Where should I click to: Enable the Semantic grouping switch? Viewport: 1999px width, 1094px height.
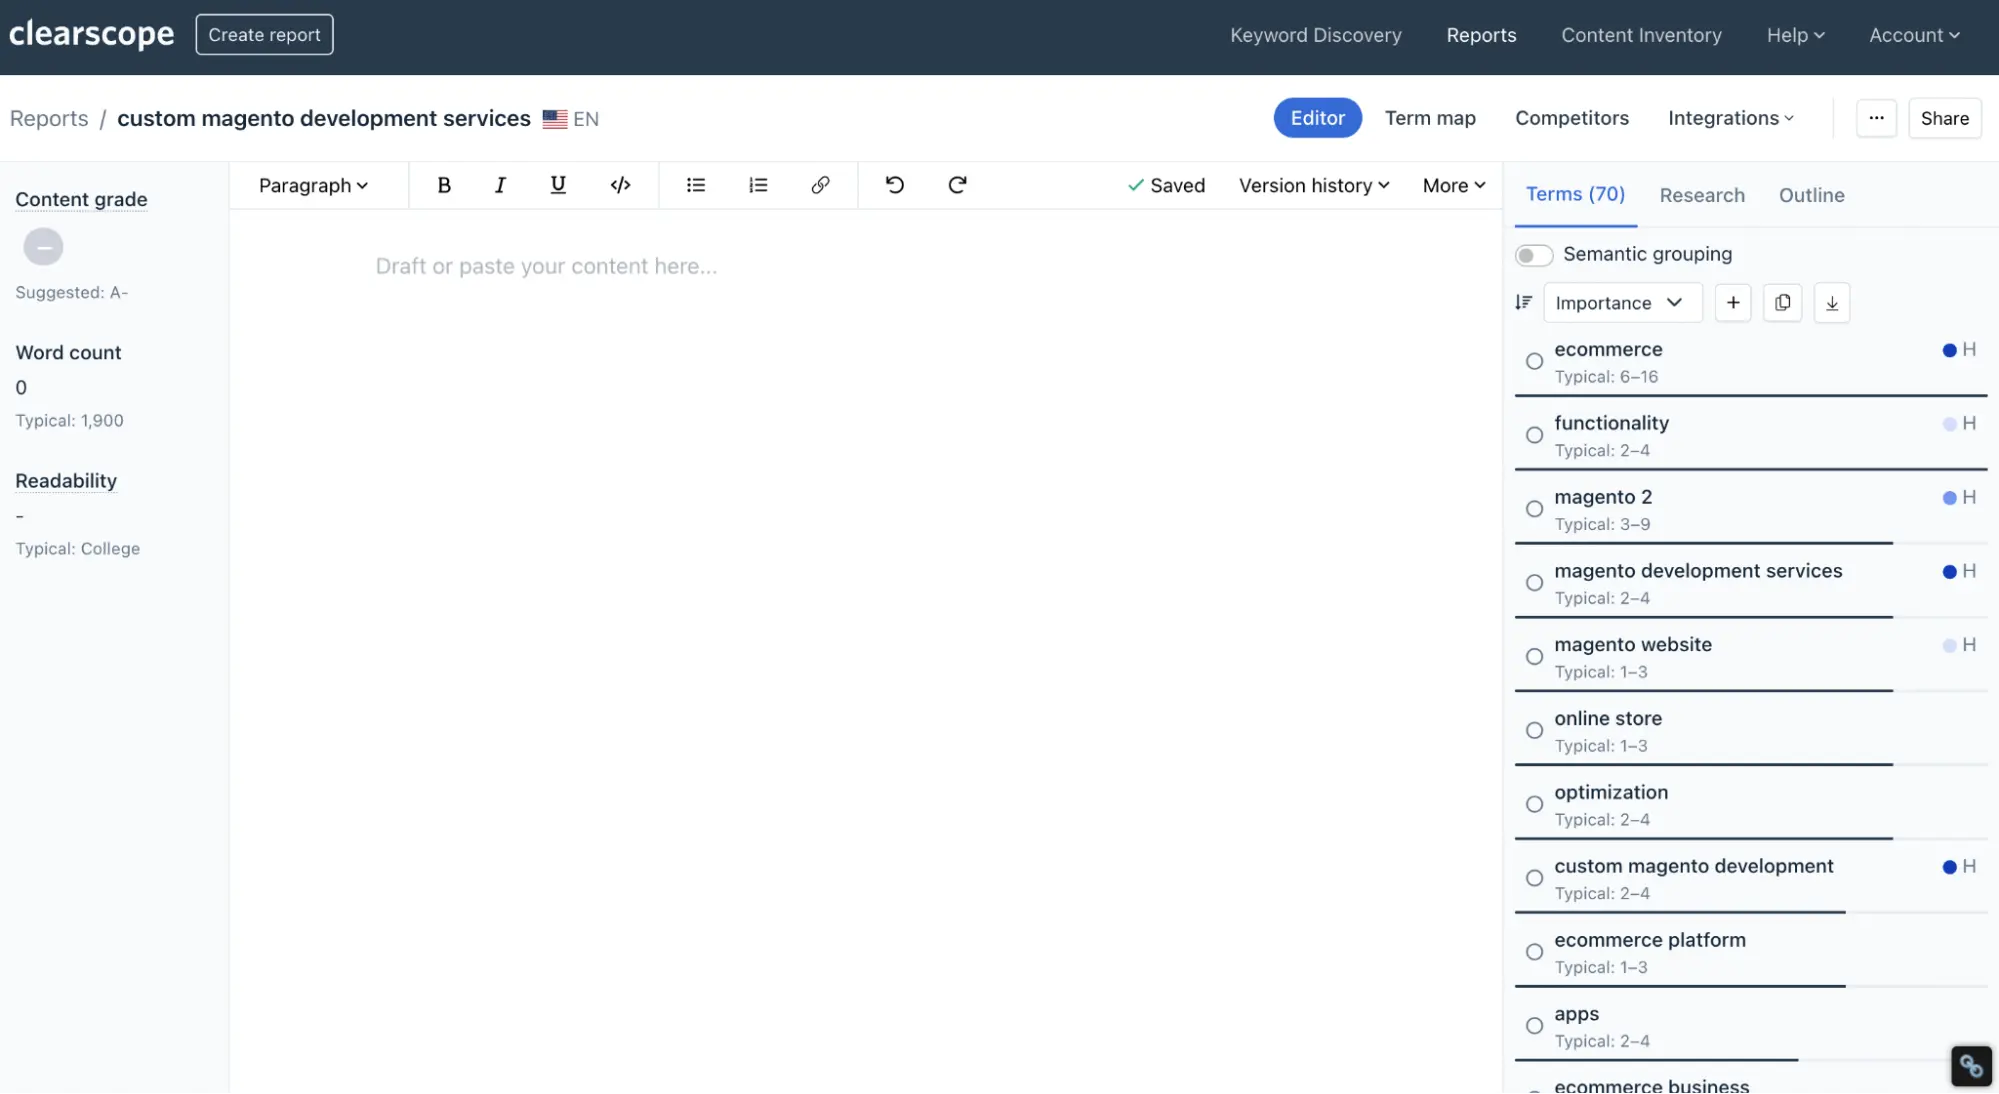[1533, 255]
